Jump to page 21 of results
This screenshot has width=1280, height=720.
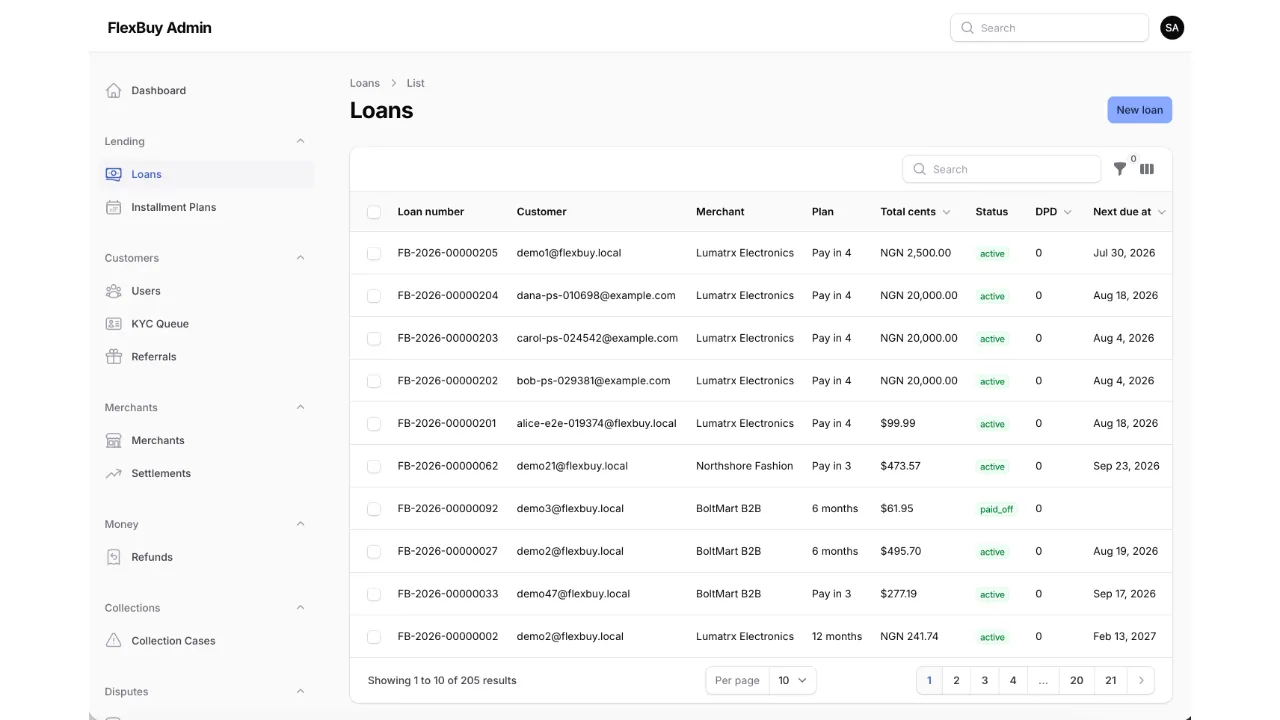(1111, 680)
